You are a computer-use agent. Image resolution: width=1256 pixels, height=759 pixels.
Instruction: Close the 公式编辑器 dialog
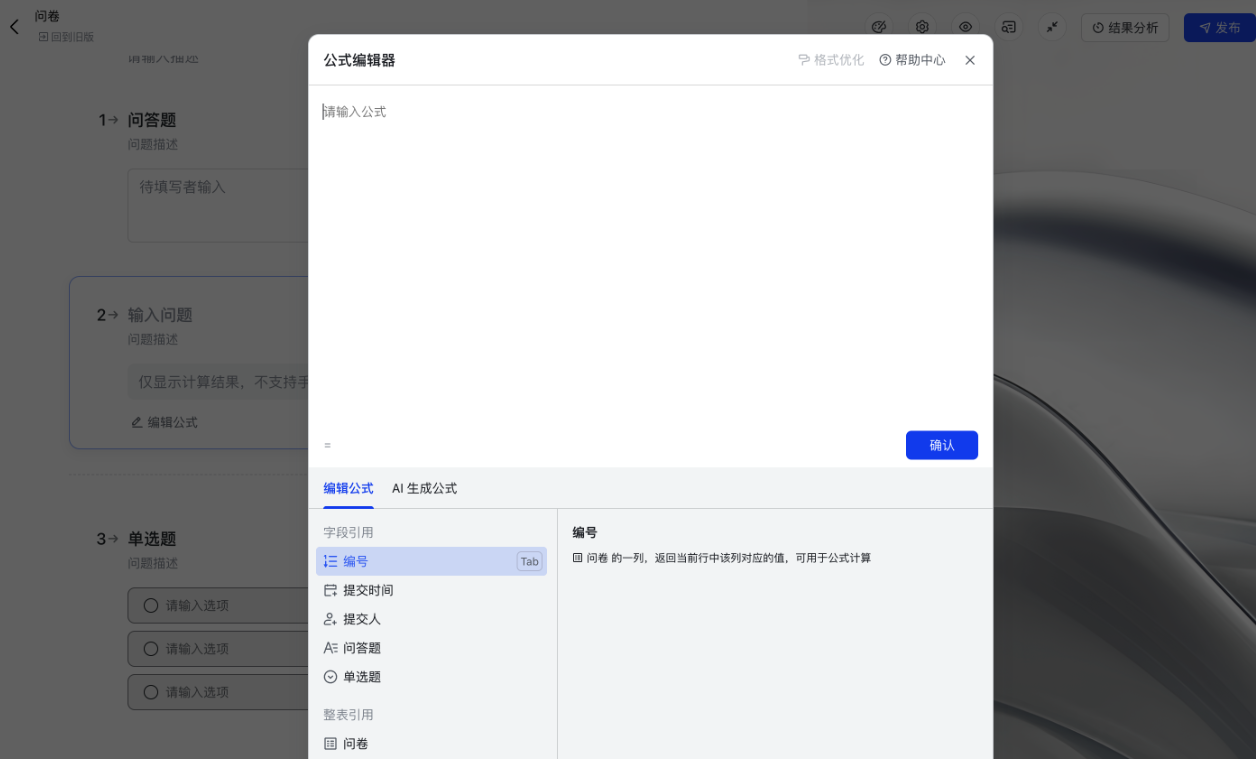(970, 60)
